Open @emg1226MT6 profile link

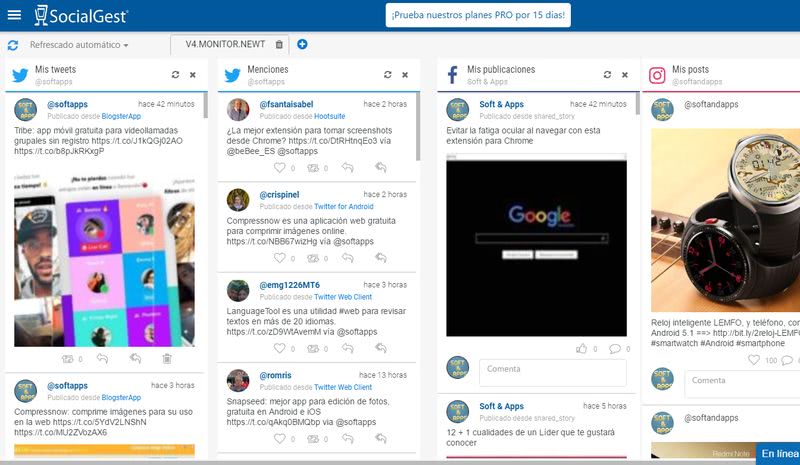289,285
